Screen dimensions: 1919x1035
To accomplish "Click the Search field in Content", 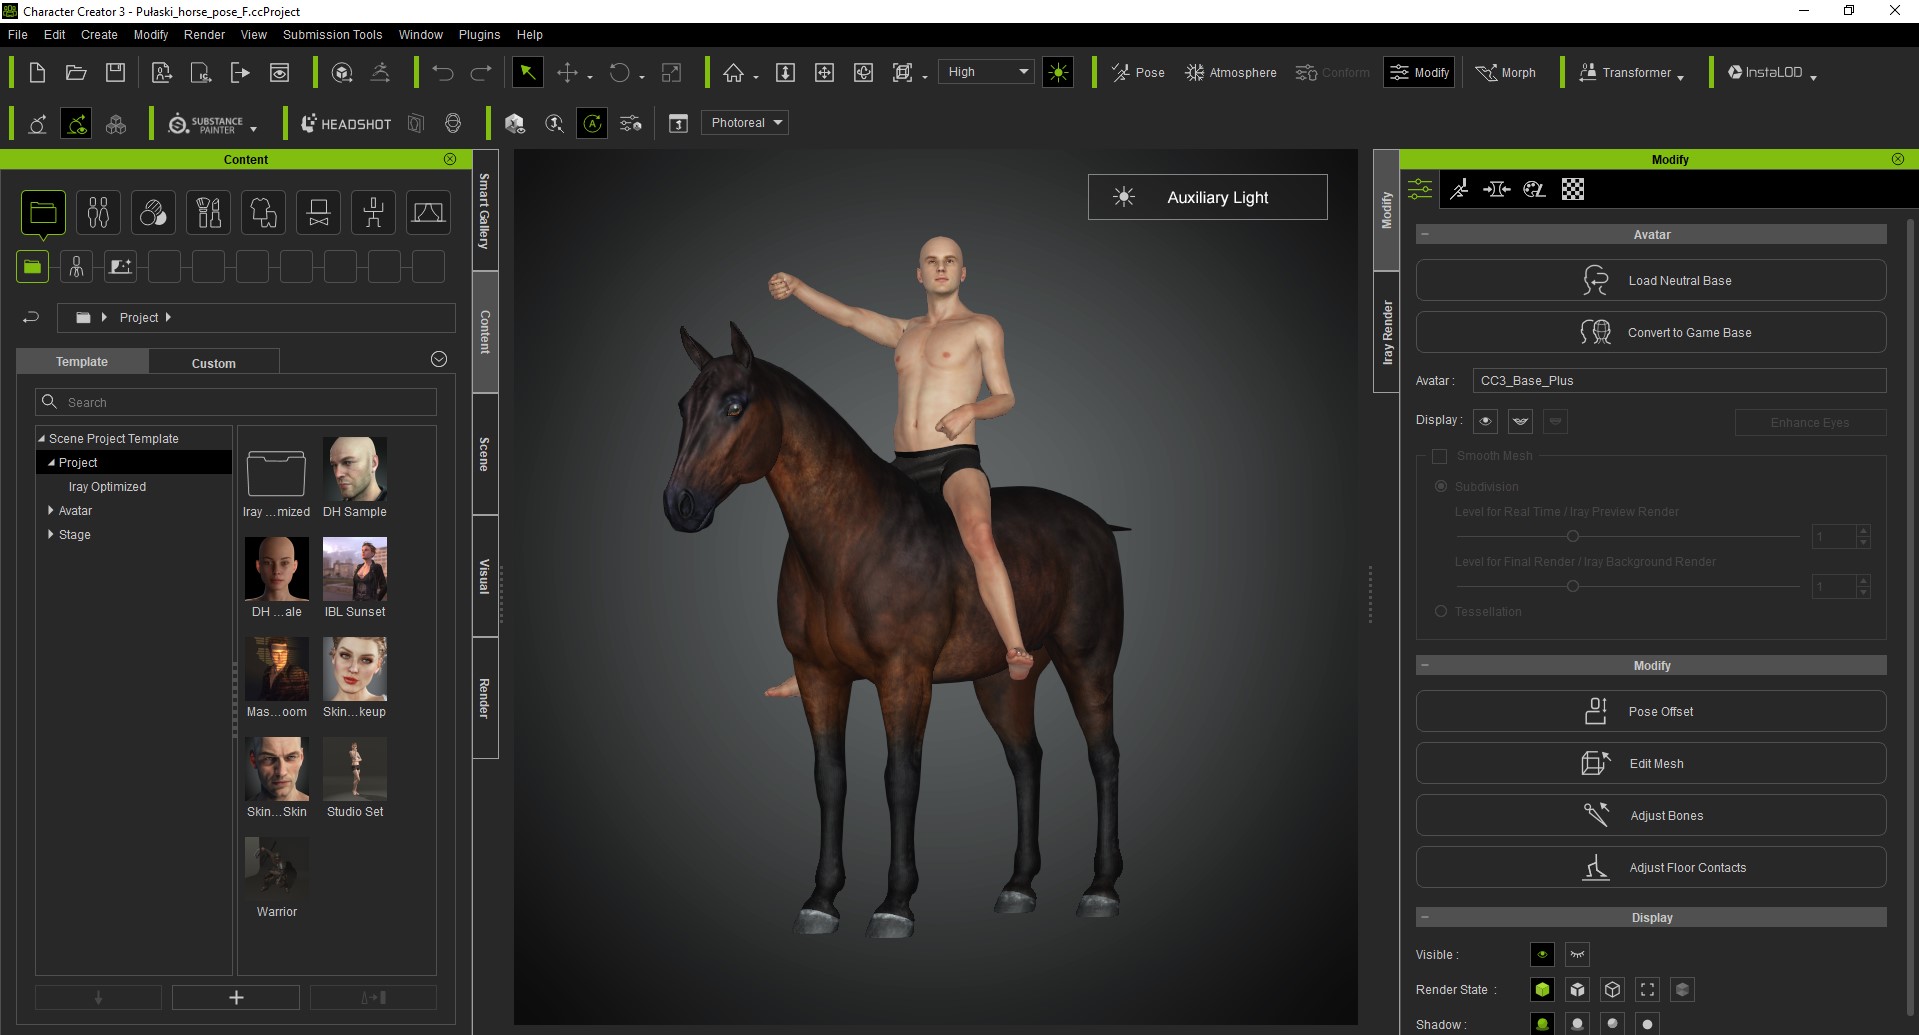I will (x=236, y=402).
